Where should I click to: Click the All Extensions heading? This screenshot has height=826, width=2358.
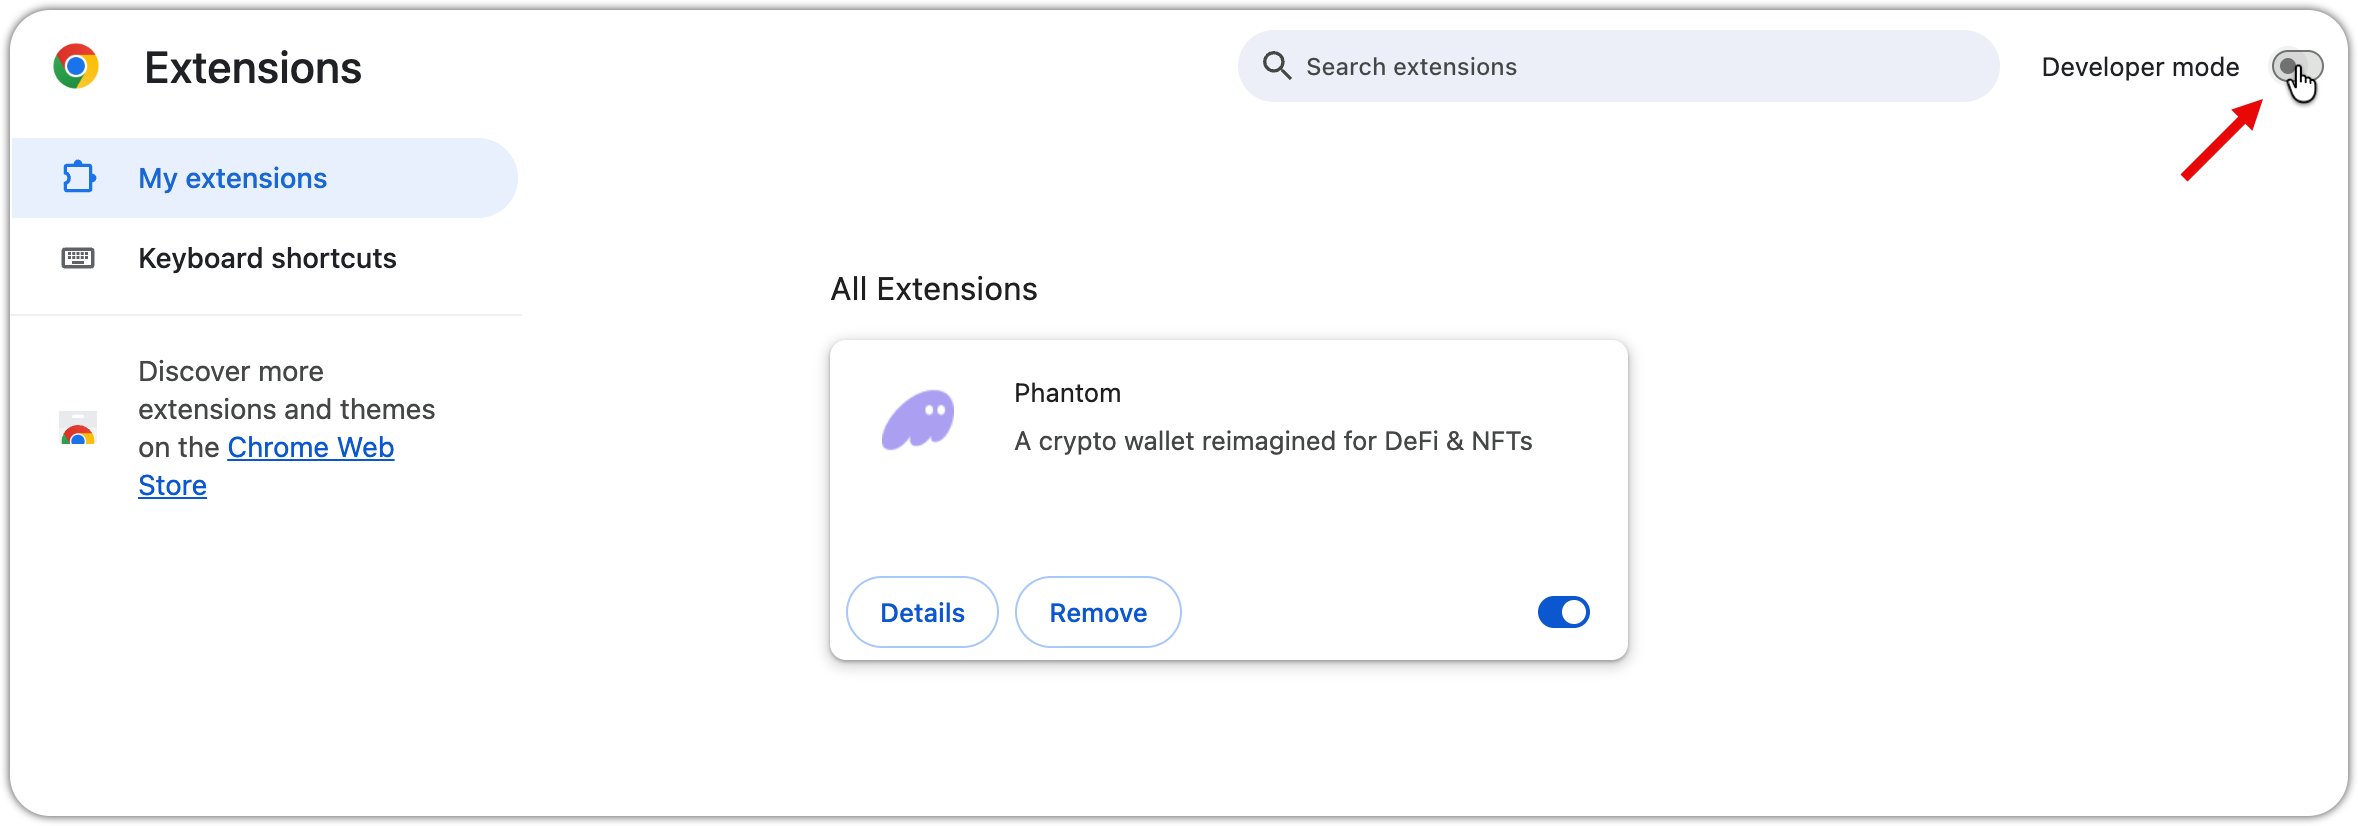[934, 289]
